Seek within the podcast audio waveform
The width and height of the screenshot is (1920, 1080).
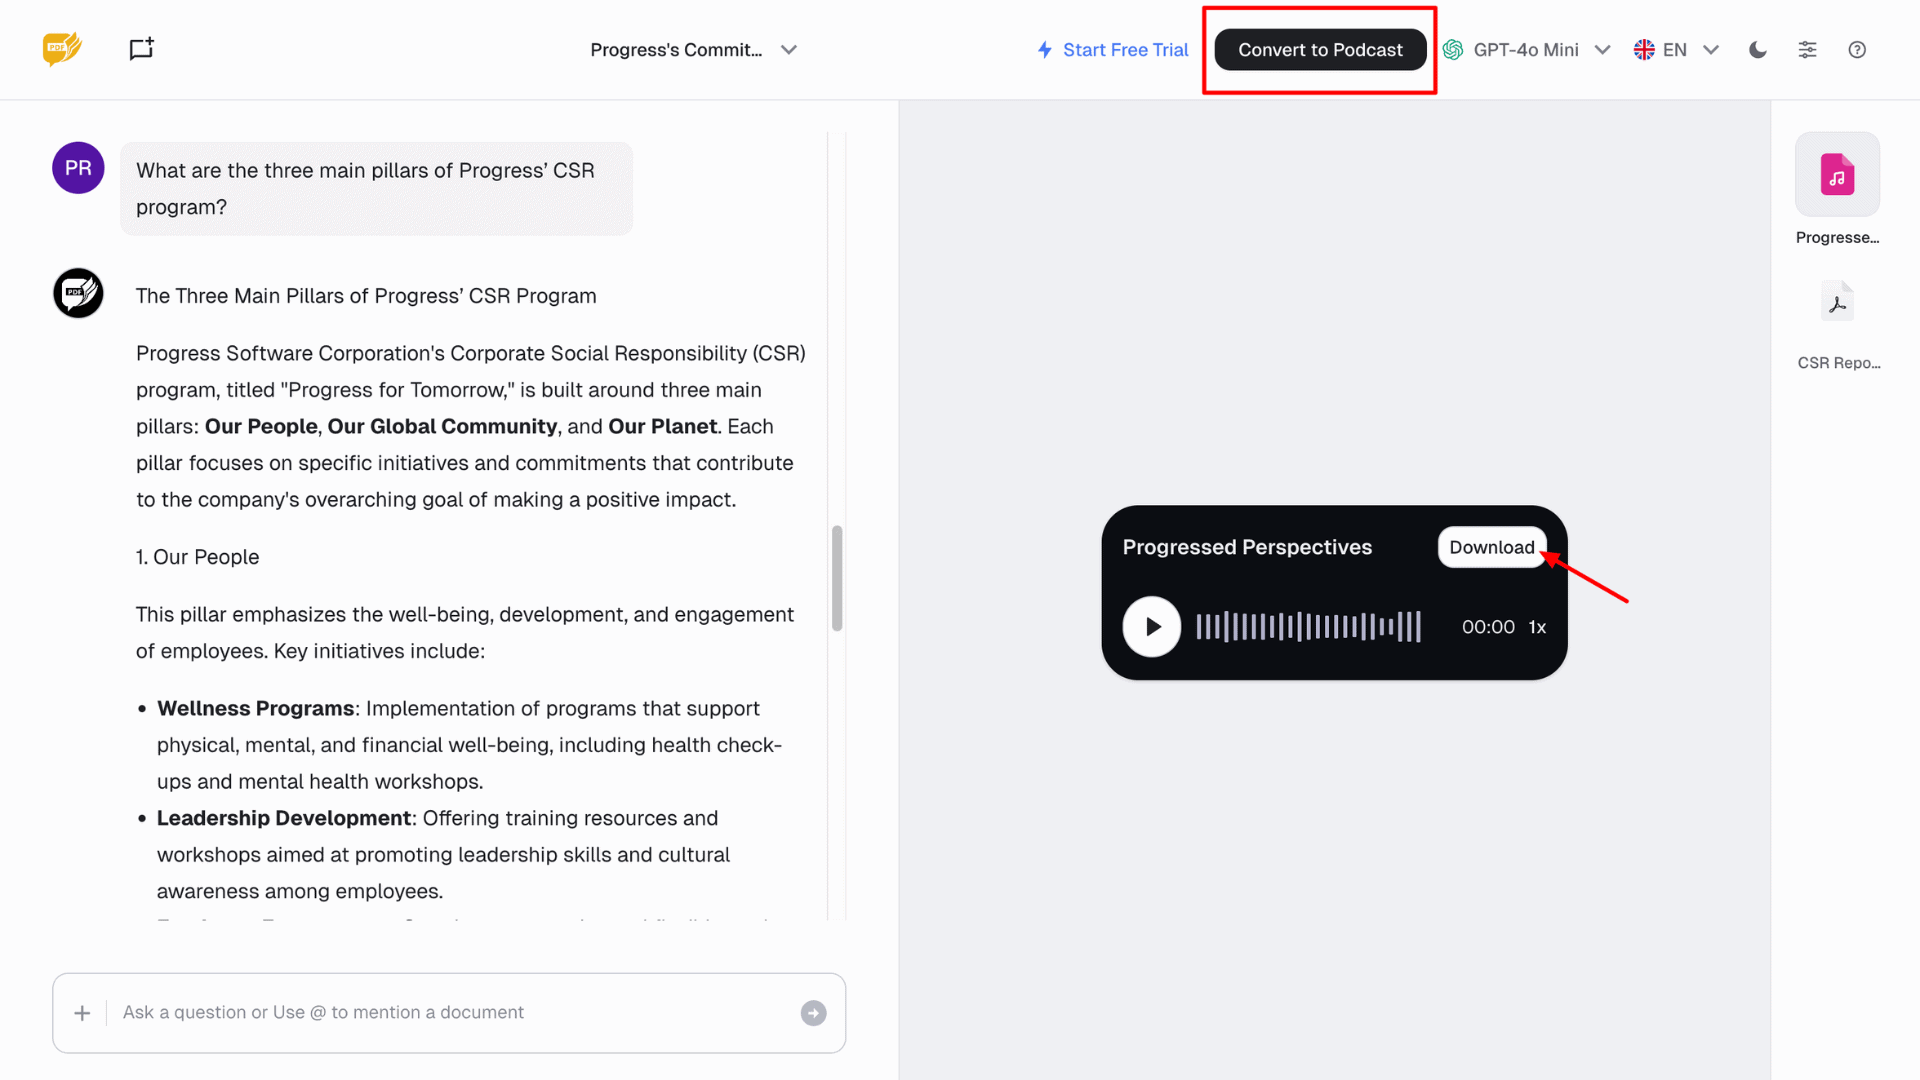coord(1308,627)
